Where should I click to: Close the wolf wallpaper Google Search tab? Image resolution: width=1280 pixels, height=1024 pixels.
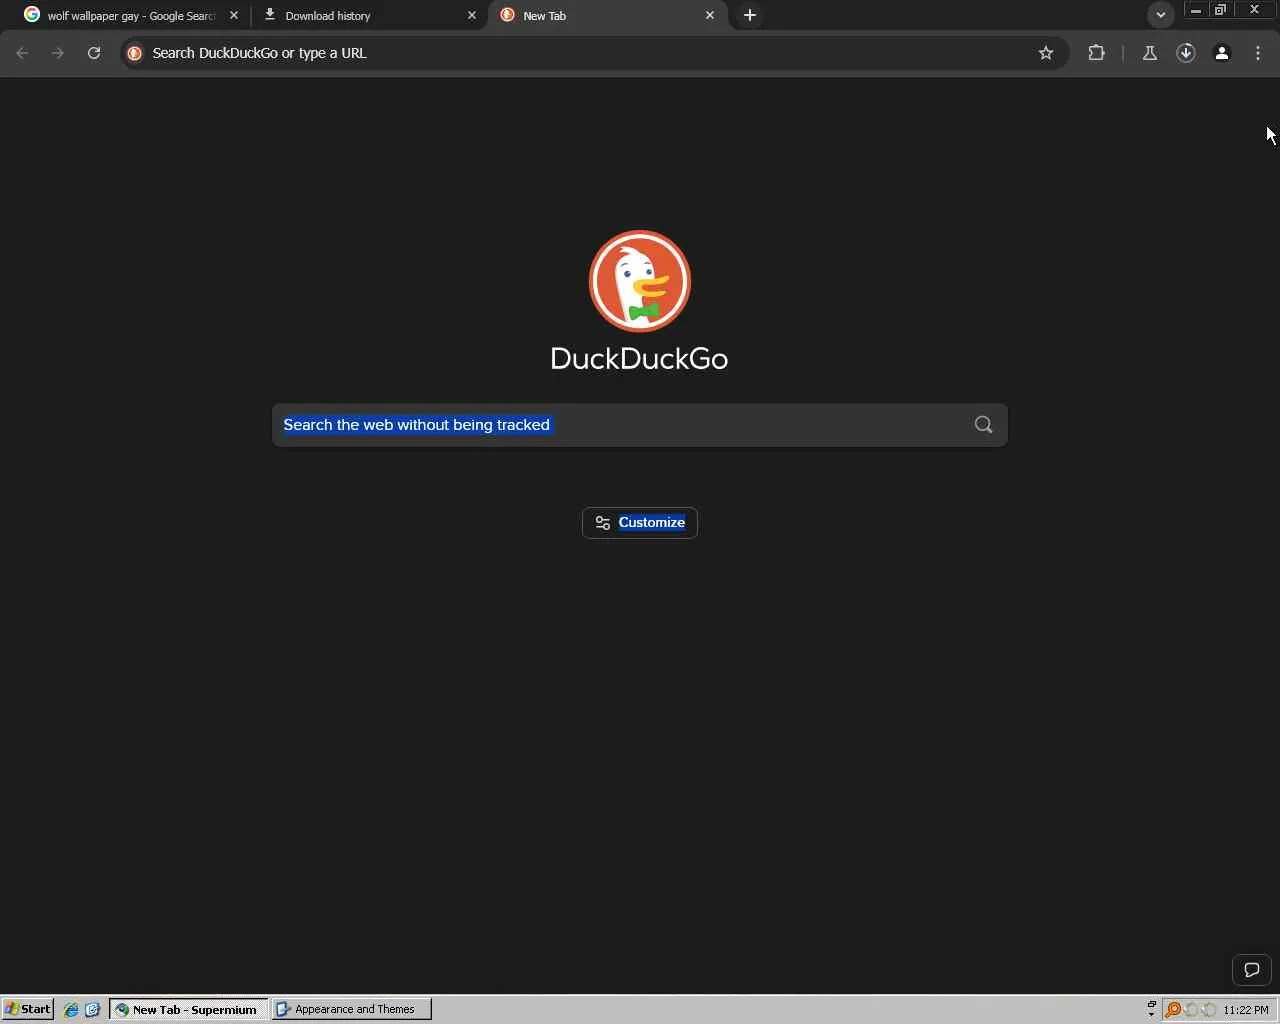[x=234, y=16]
